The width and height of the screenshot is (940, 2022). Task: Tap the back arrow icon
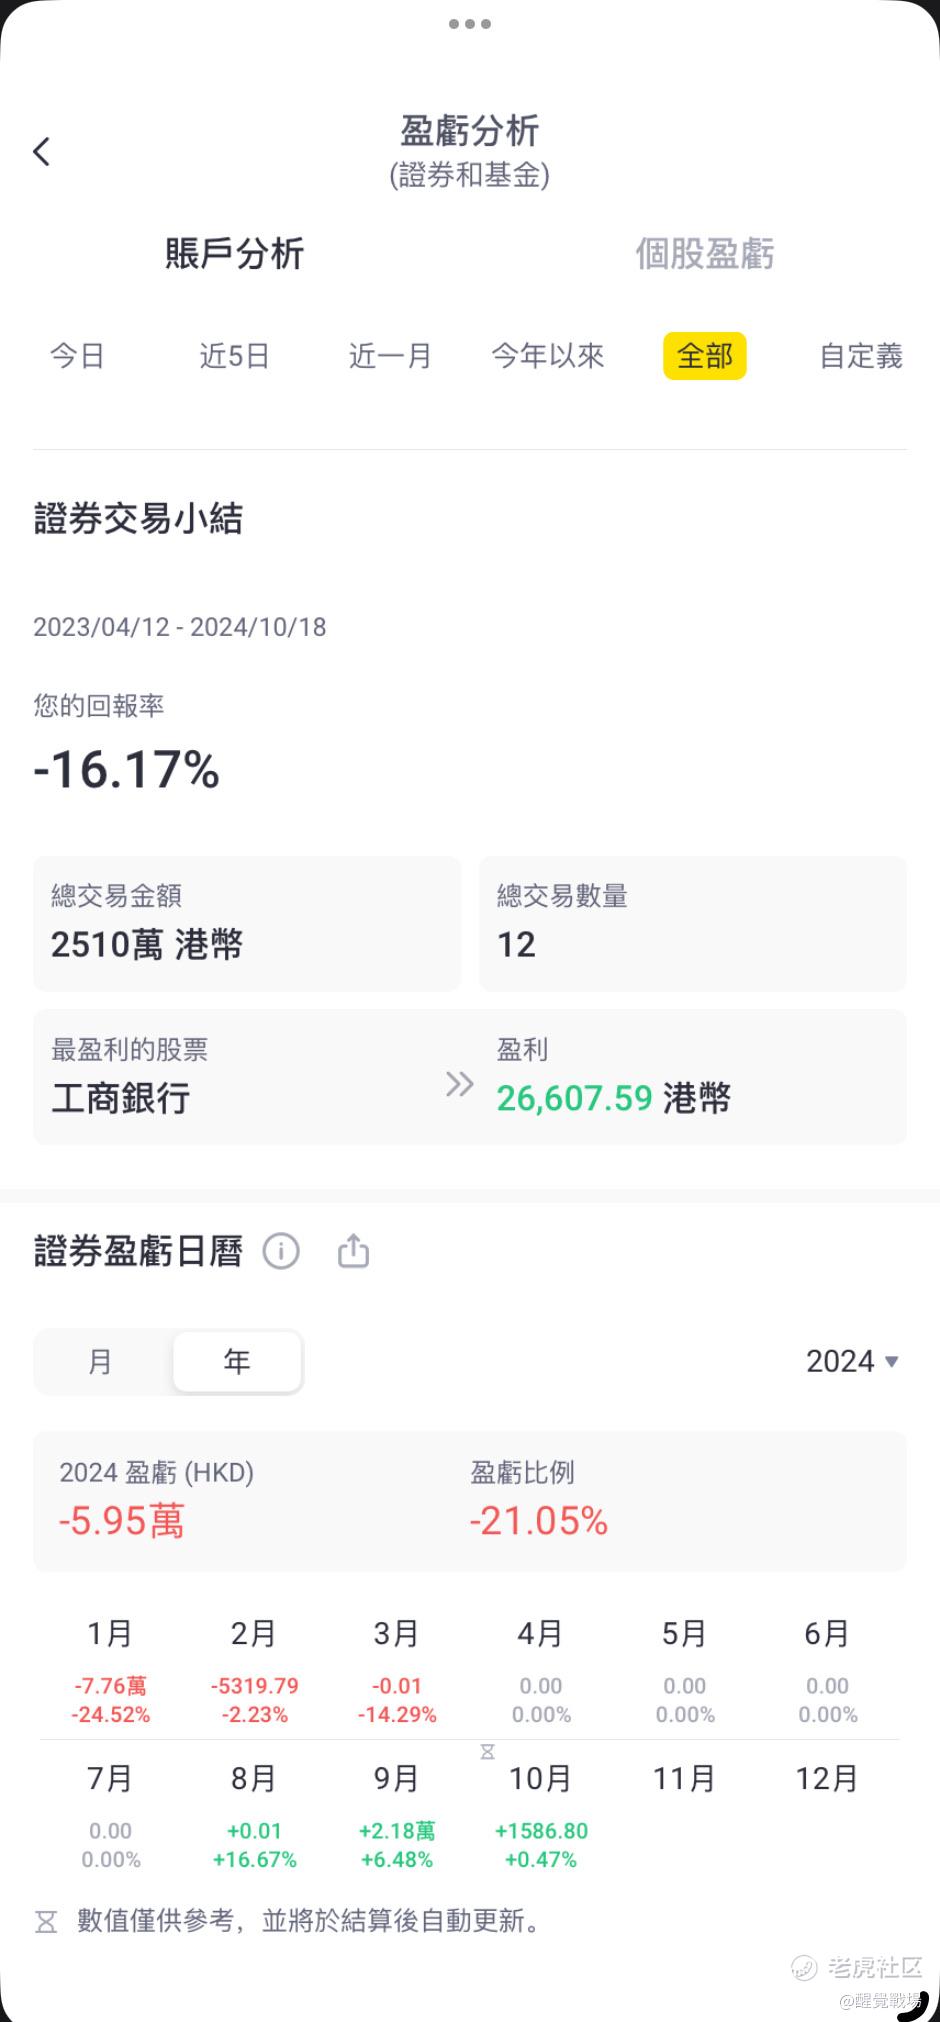pyautogui.click(x=41, y=152)
